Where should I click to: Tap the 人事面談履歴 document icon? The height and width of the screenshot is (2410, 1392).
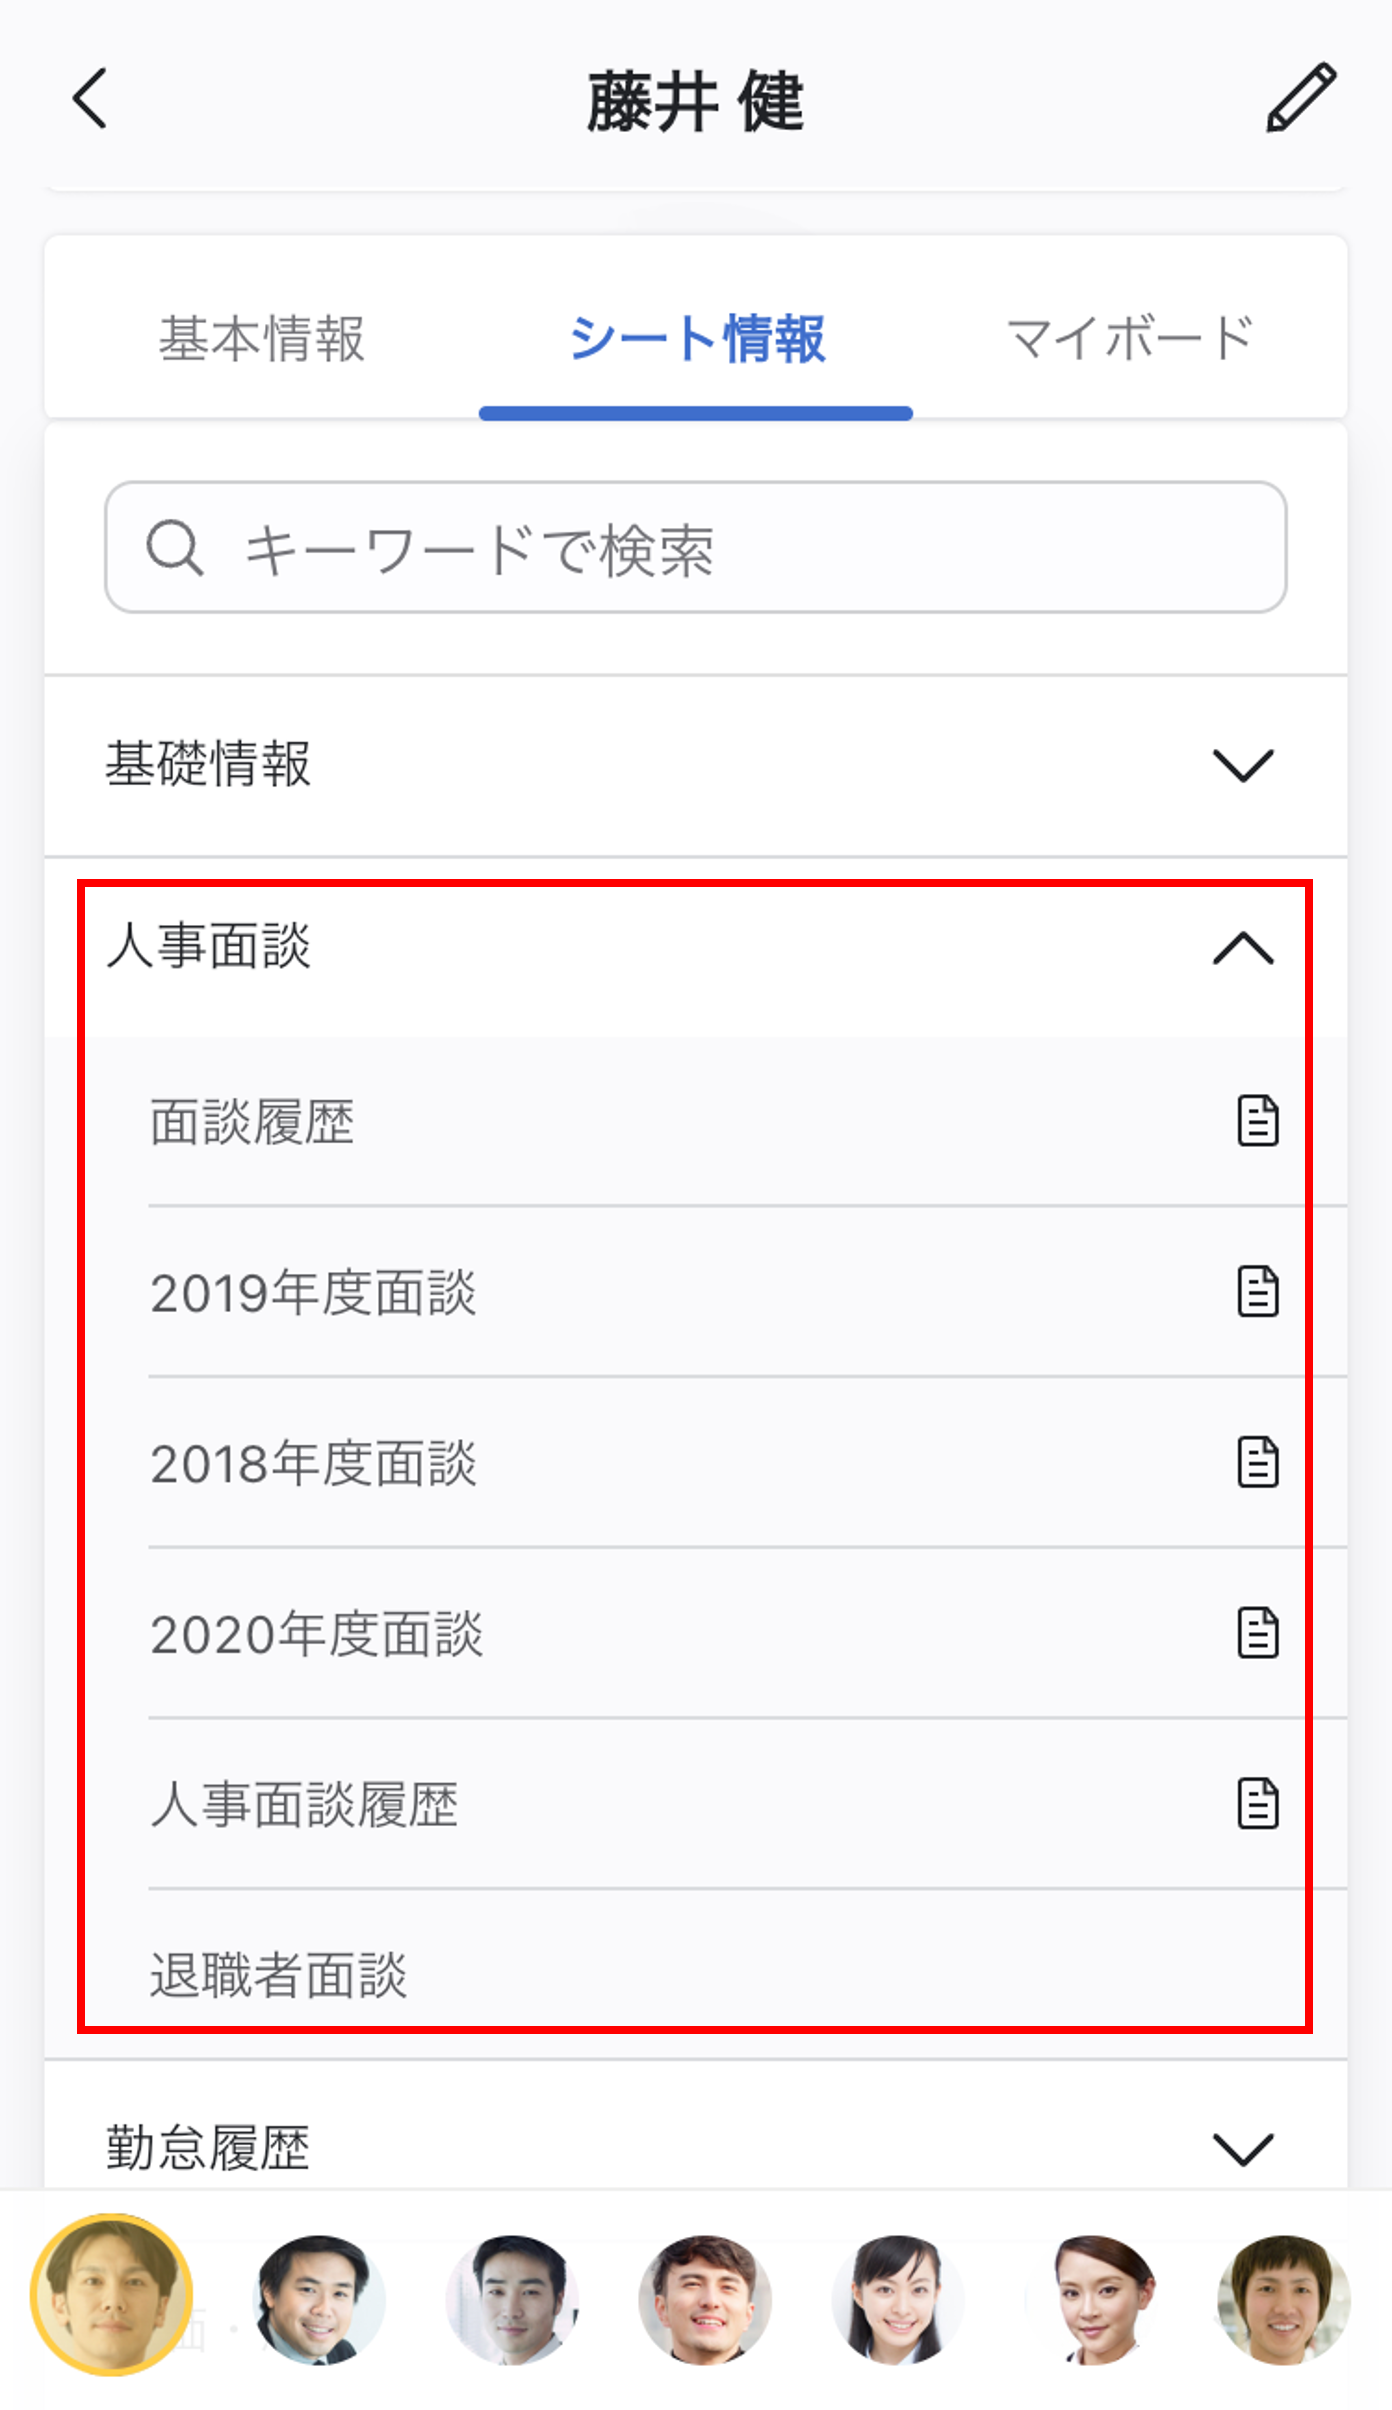point(1257,1803)
